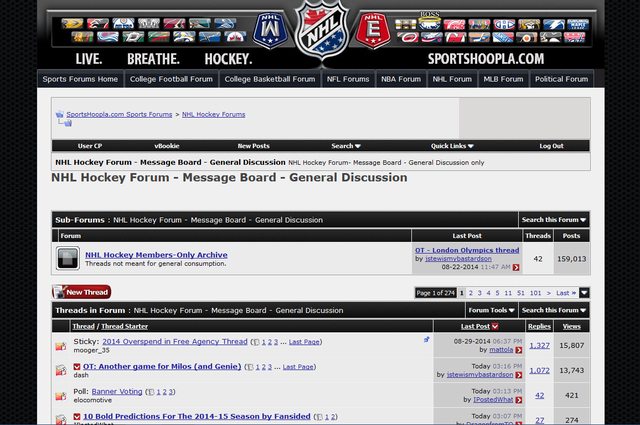Click the Philadelphia Flyers team logo
This screenshot has height=425, width=640.
tap(527, 37)
